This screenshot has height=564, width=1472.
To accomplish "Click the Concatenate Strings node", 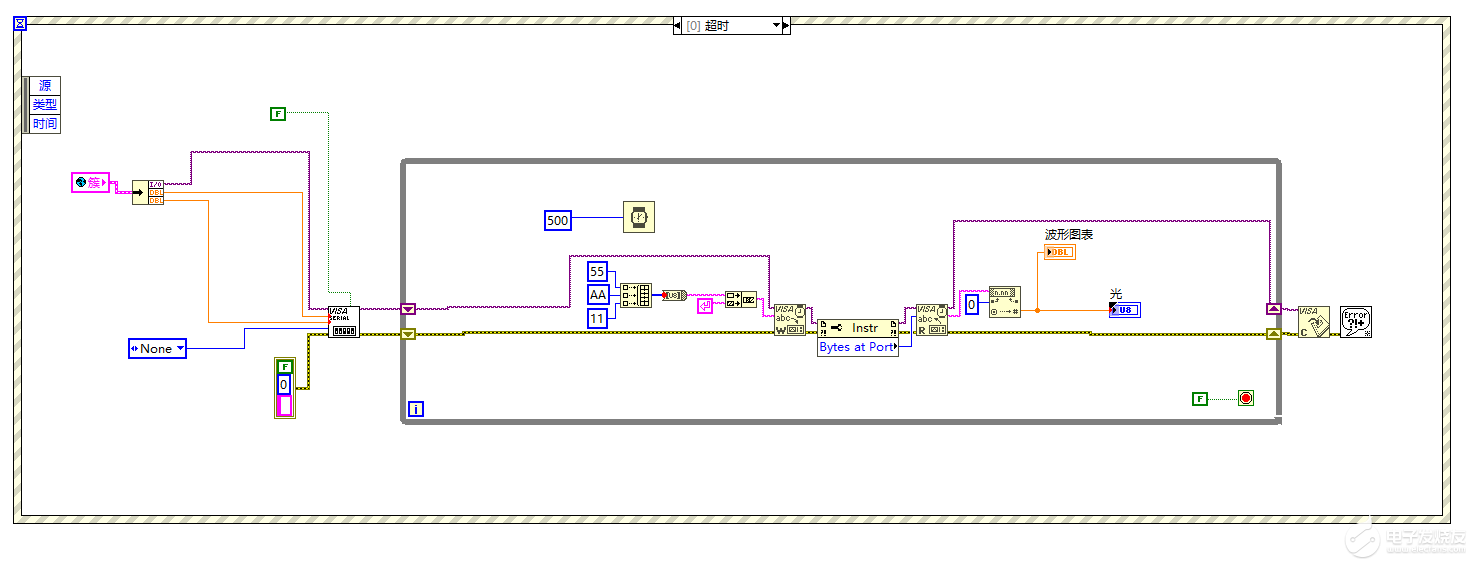I will click(x=741, y=298).
